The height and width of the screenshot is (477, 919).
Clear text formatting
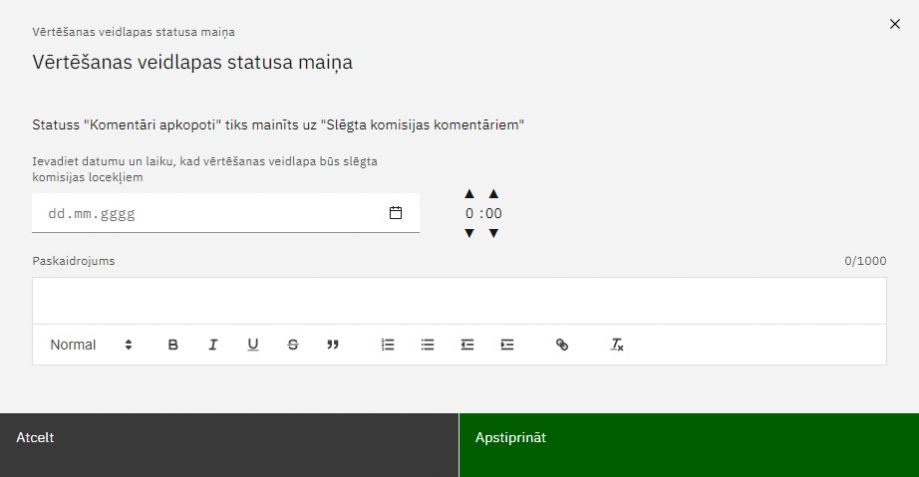tap(617, 345)
